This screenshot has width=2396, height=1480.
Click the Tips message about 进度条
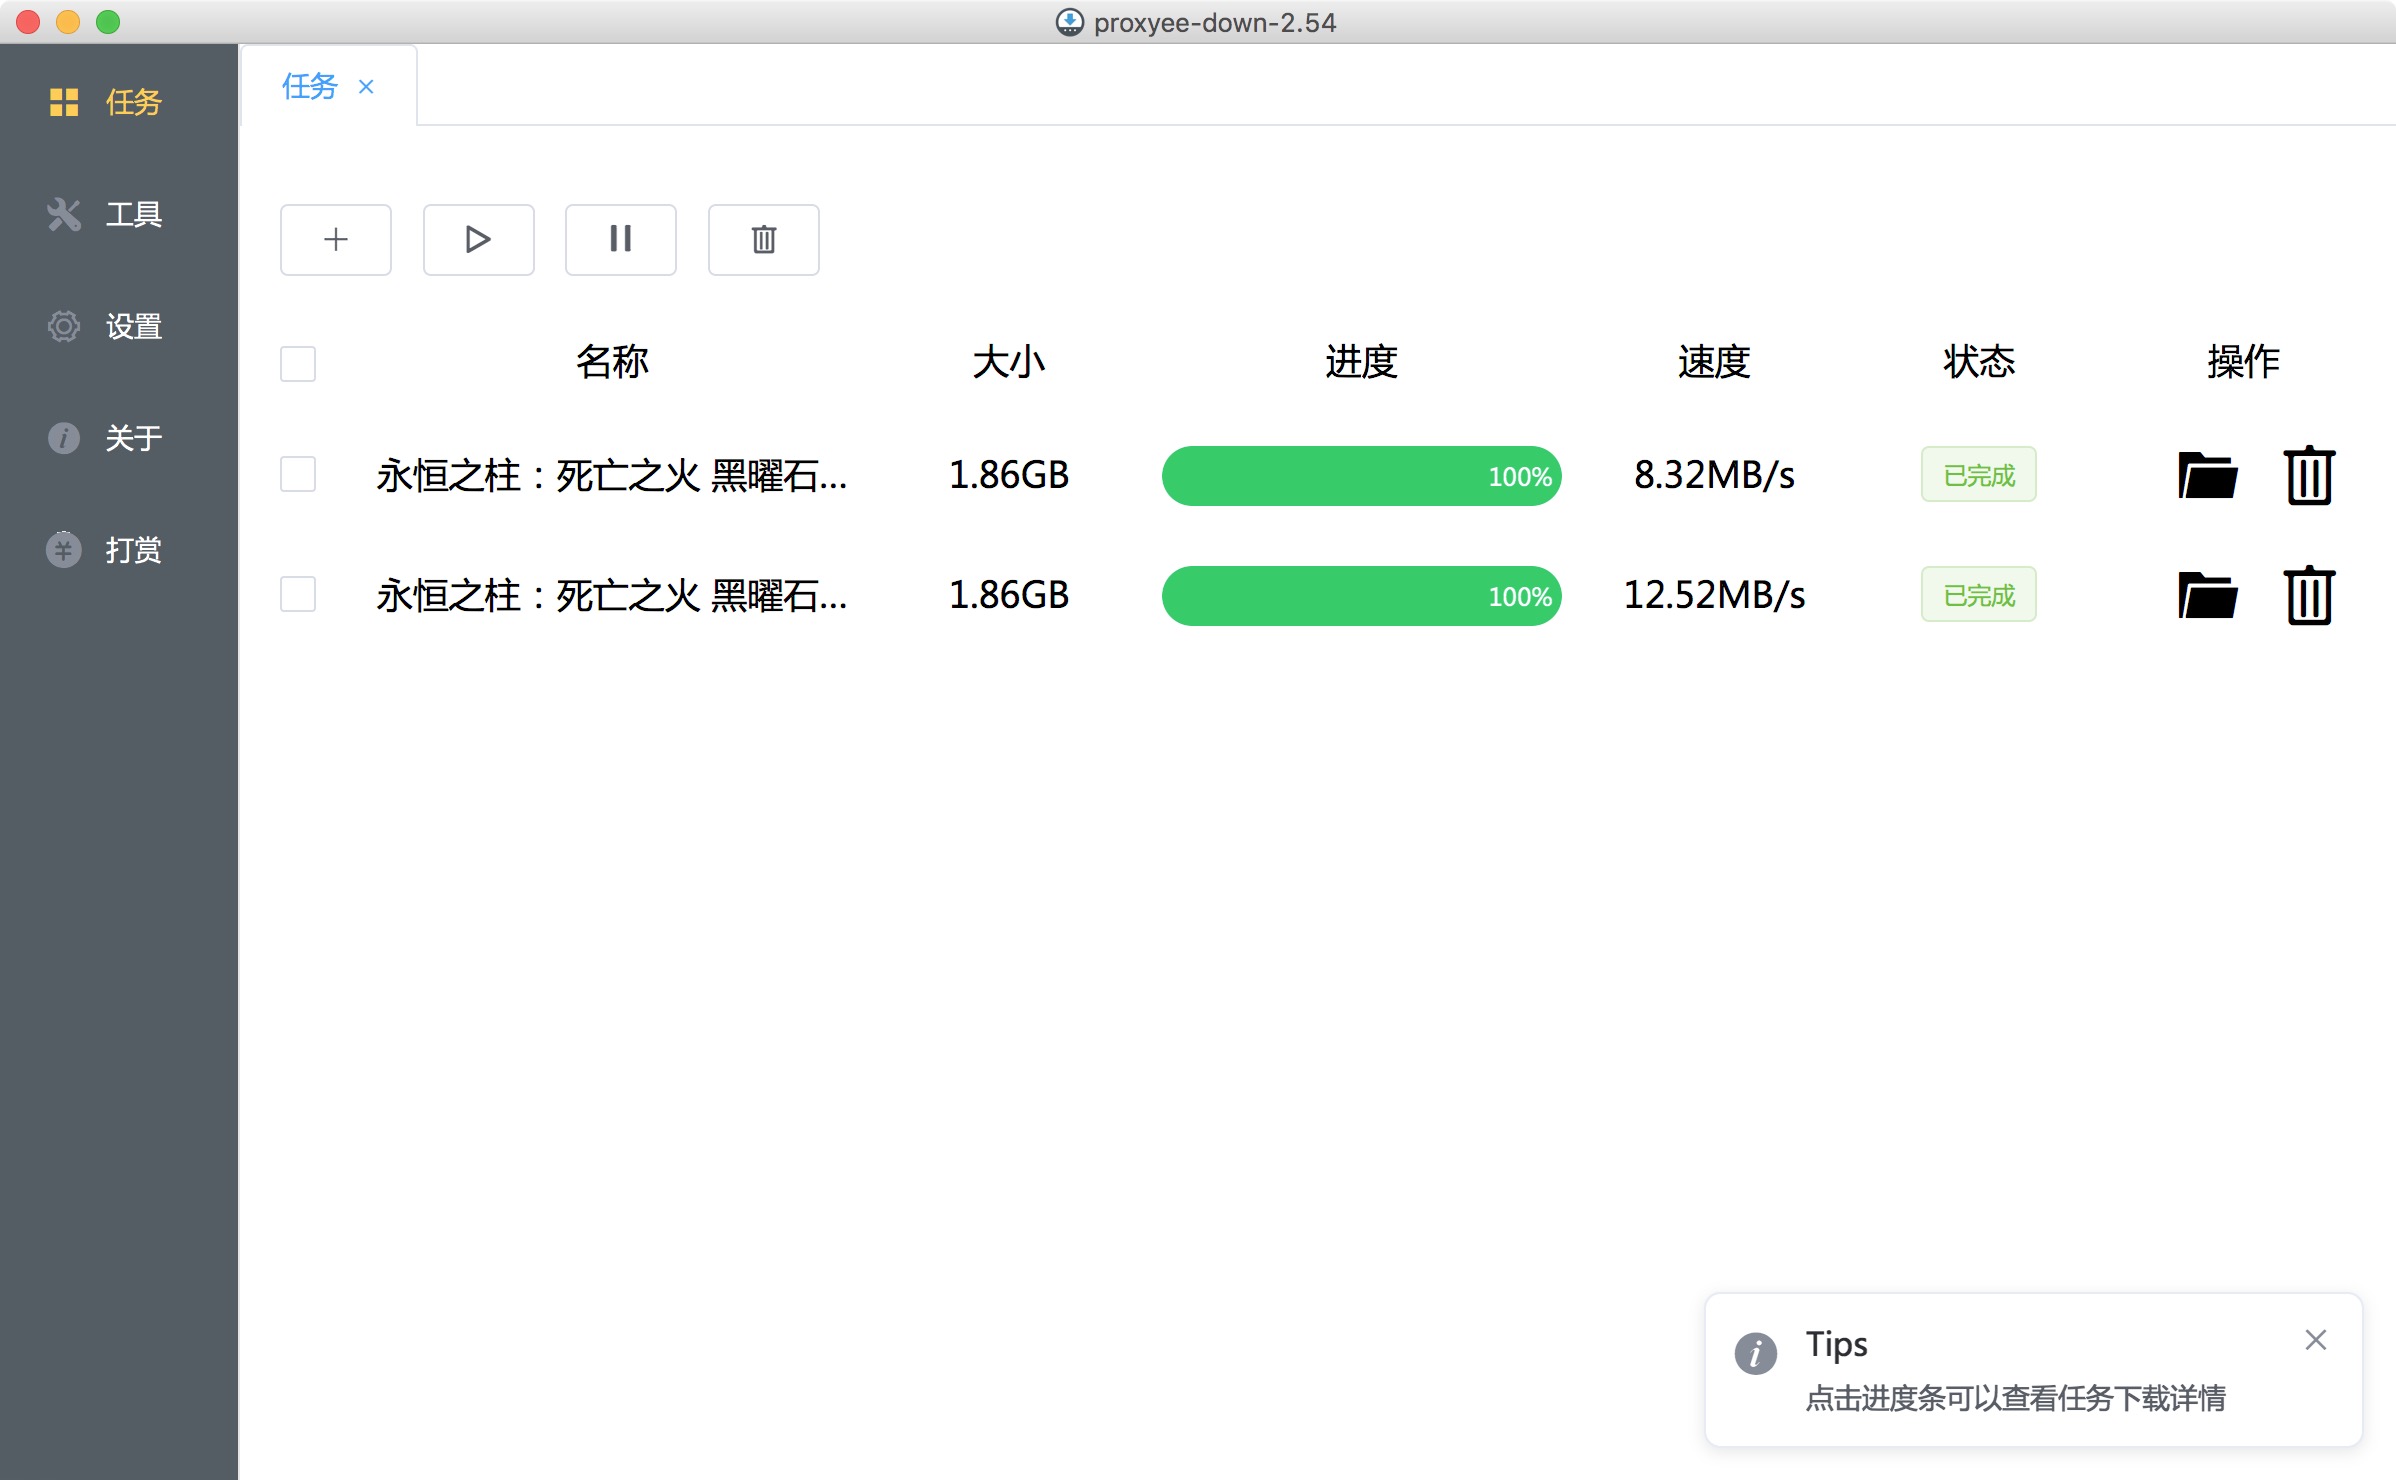pos(2015,1398)
